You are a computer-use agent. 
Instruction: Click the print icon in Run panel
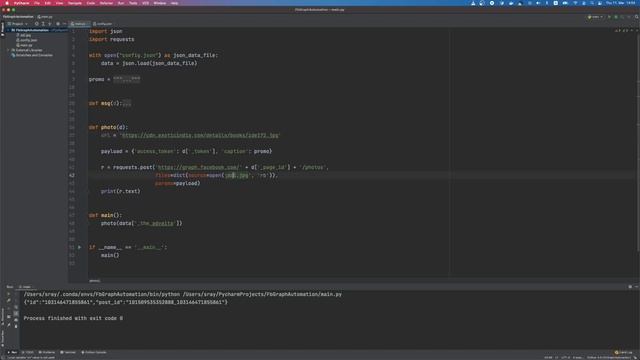(x=16, y=320)
